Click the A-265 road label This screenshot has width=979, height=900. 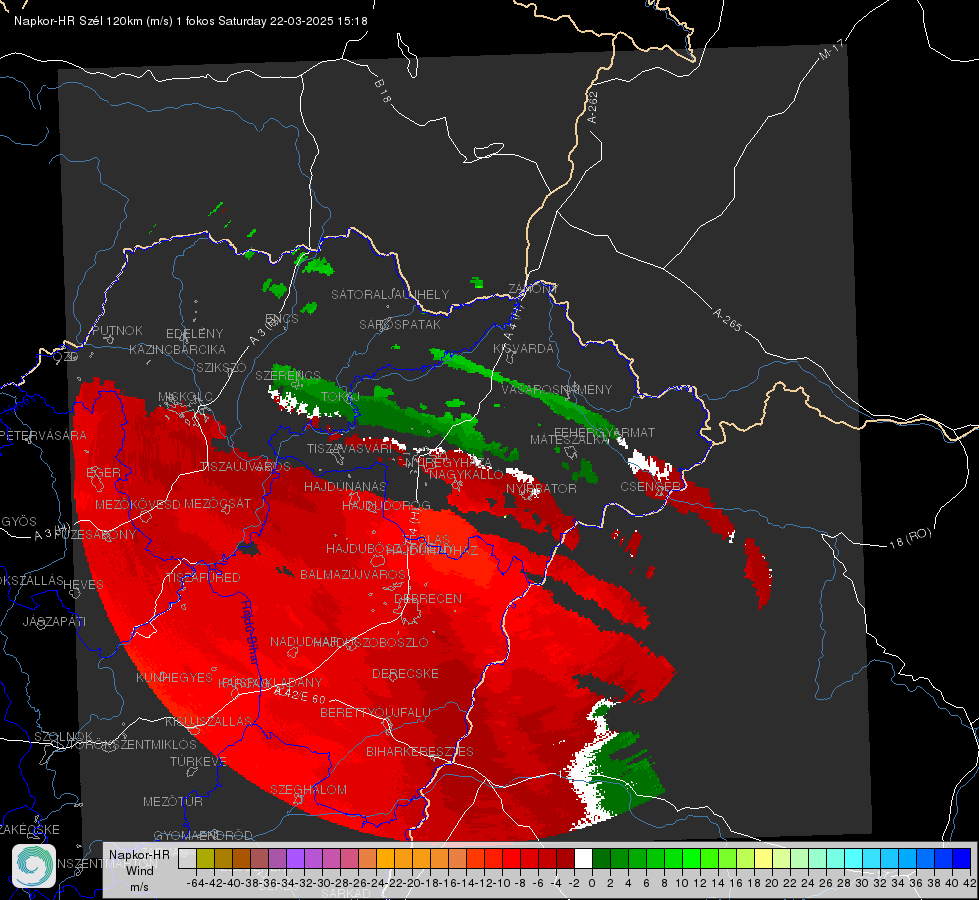coord(727,320)
